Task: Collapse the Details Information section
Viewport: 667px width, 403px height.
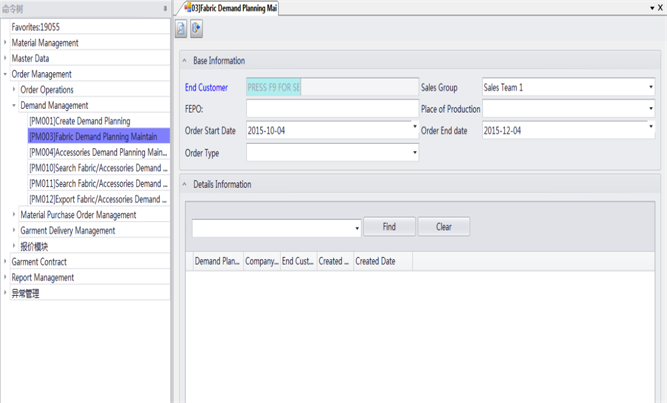Action: [184, 185]
